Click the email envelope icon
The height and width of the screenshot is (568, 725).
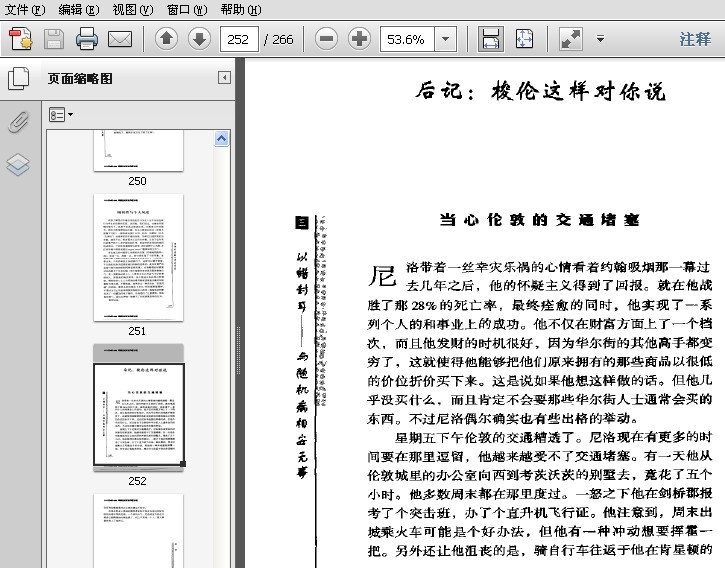point(120,39)
